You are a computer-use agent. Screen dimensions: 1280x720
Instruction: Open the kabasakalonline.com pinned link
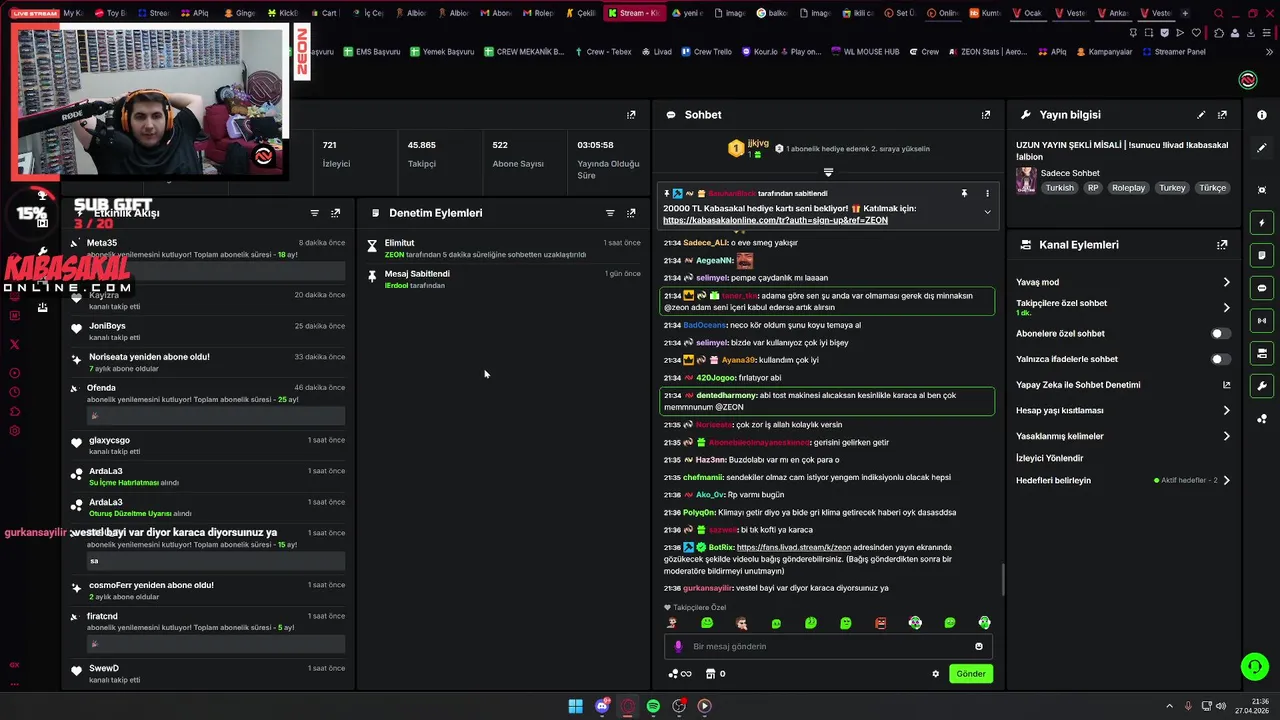pyautogui.click(x=775, y=220)
